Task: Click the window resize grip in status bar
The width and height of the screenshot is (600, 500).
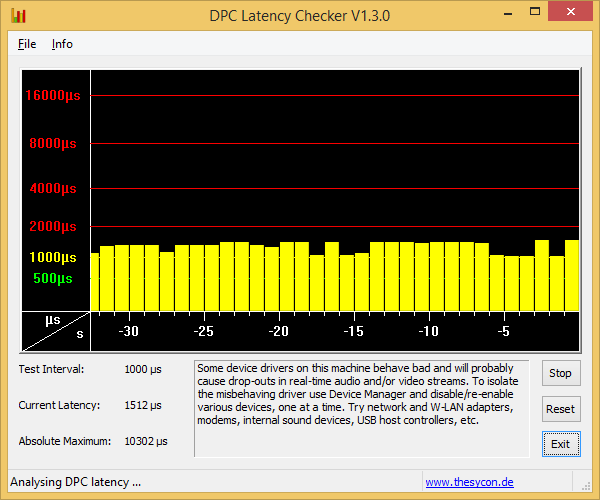Action: 586,486
